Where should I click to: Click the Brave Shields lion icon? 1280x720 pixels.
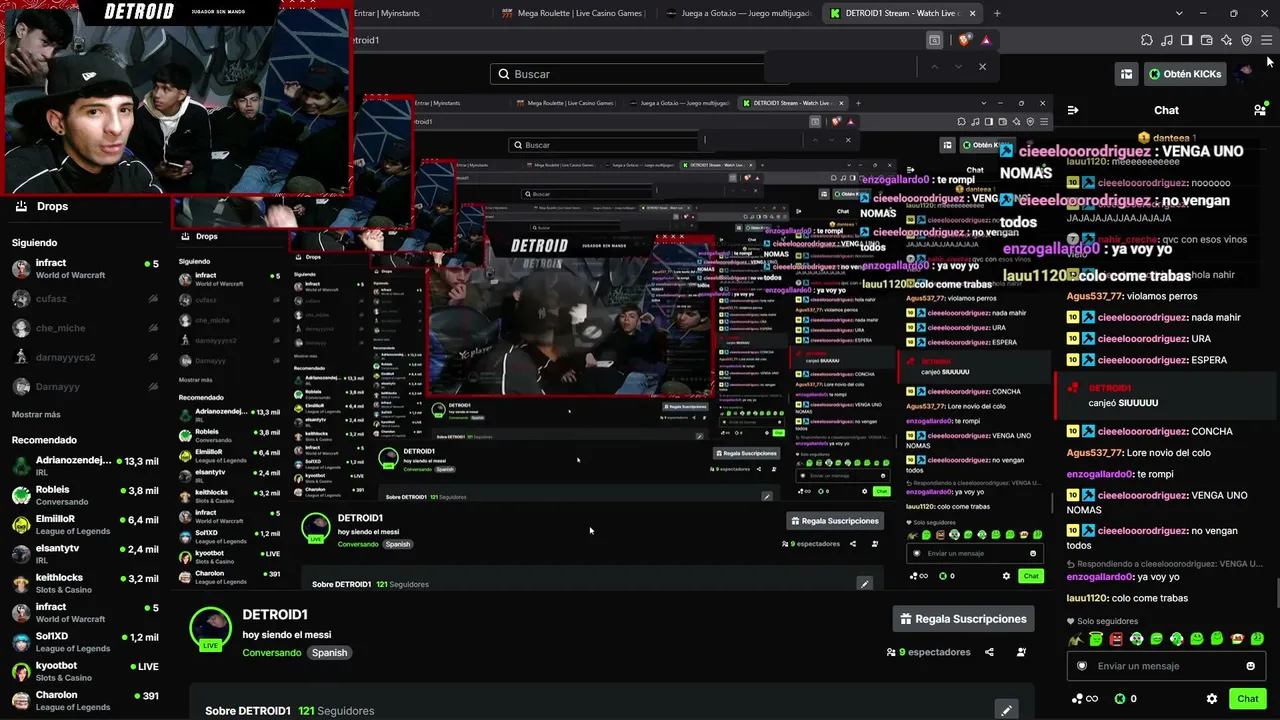click(964, 40)
